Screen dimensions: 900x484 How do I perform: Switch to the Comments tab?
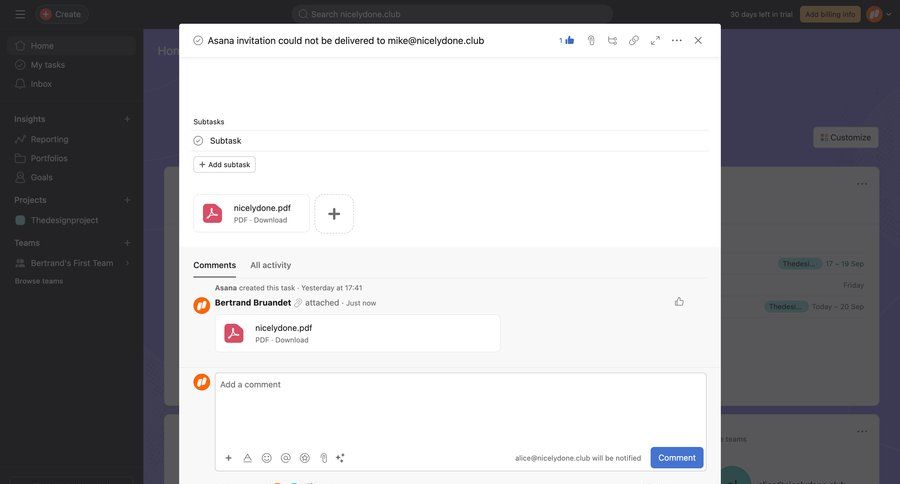point(215,265)
